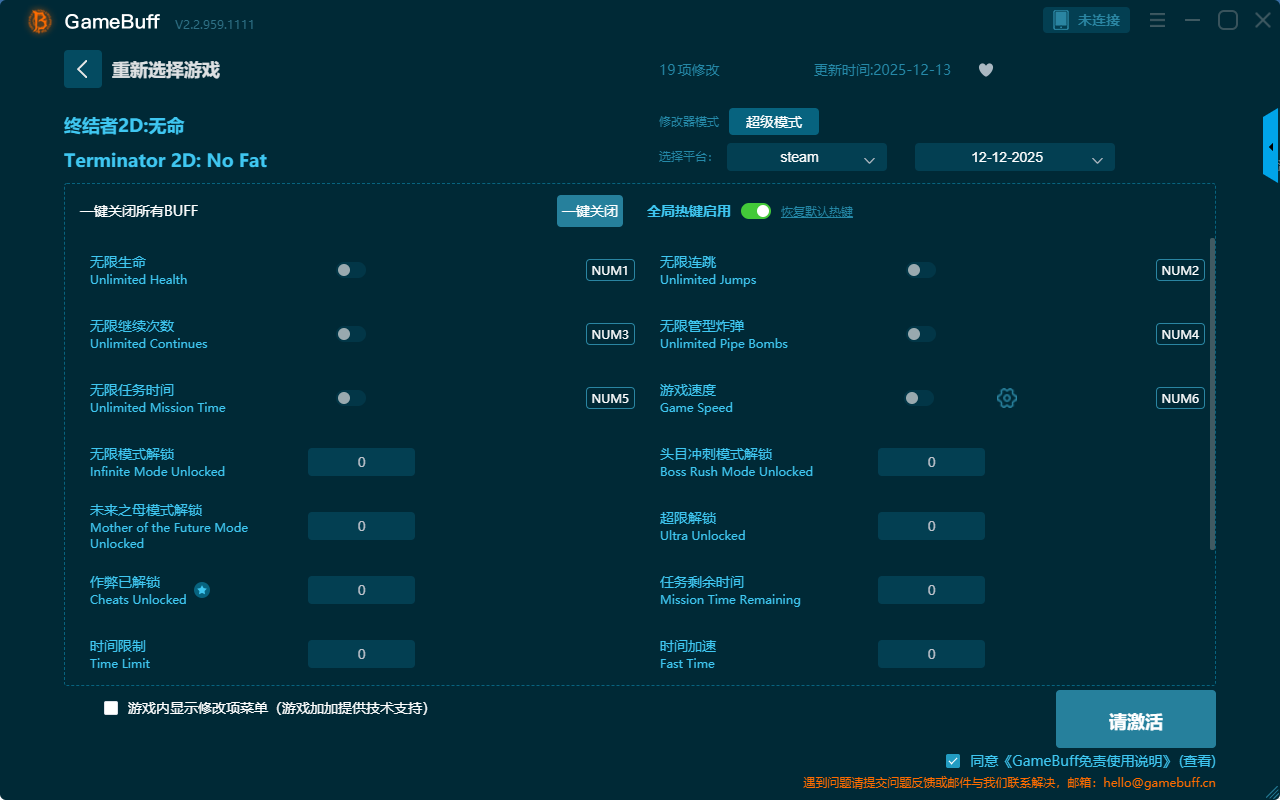Click the back arrow to reselect game
The image size is (1280, 800).
pos(83,69)
